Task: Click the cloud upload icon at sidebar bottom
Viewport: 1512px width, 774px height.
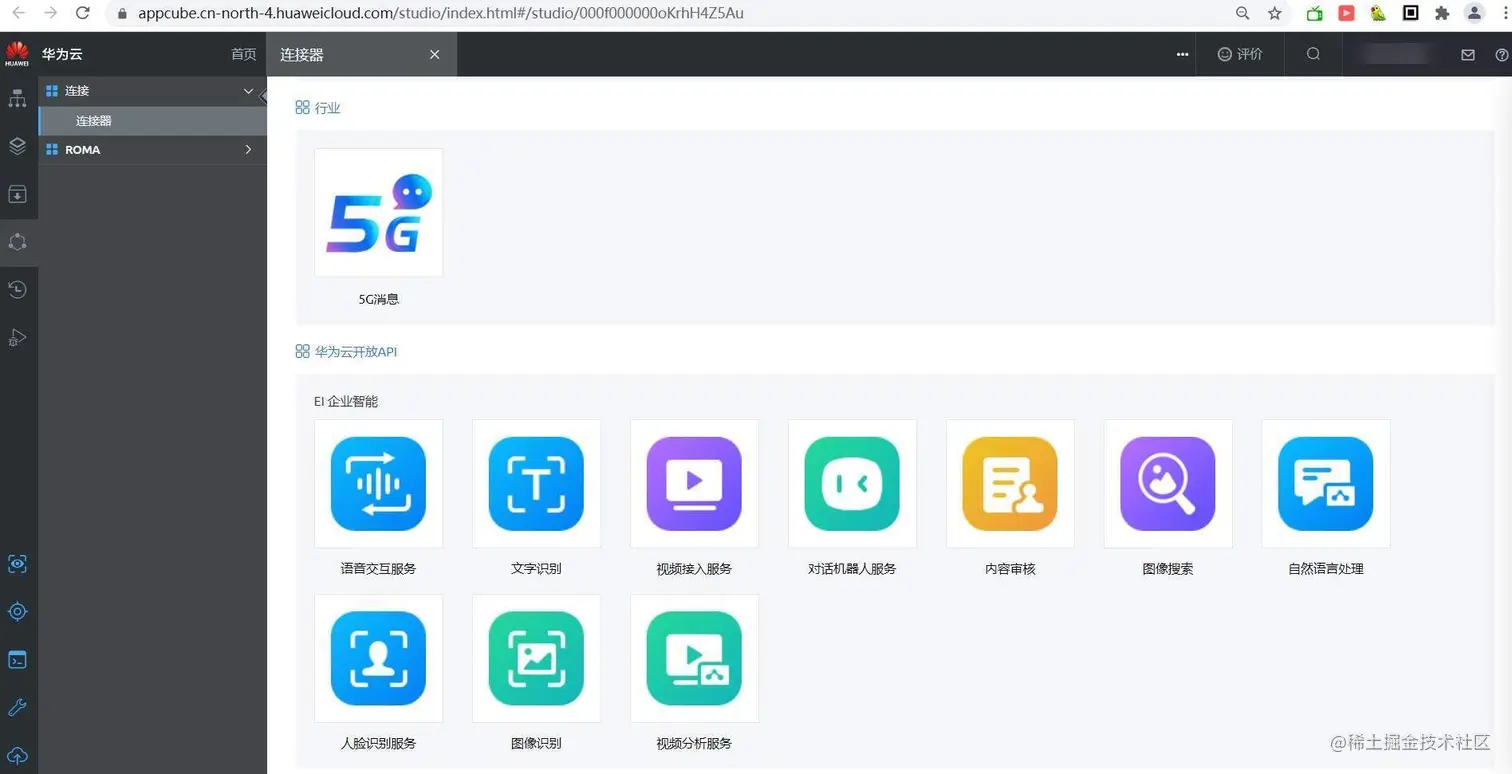Action: coord(17,755)
